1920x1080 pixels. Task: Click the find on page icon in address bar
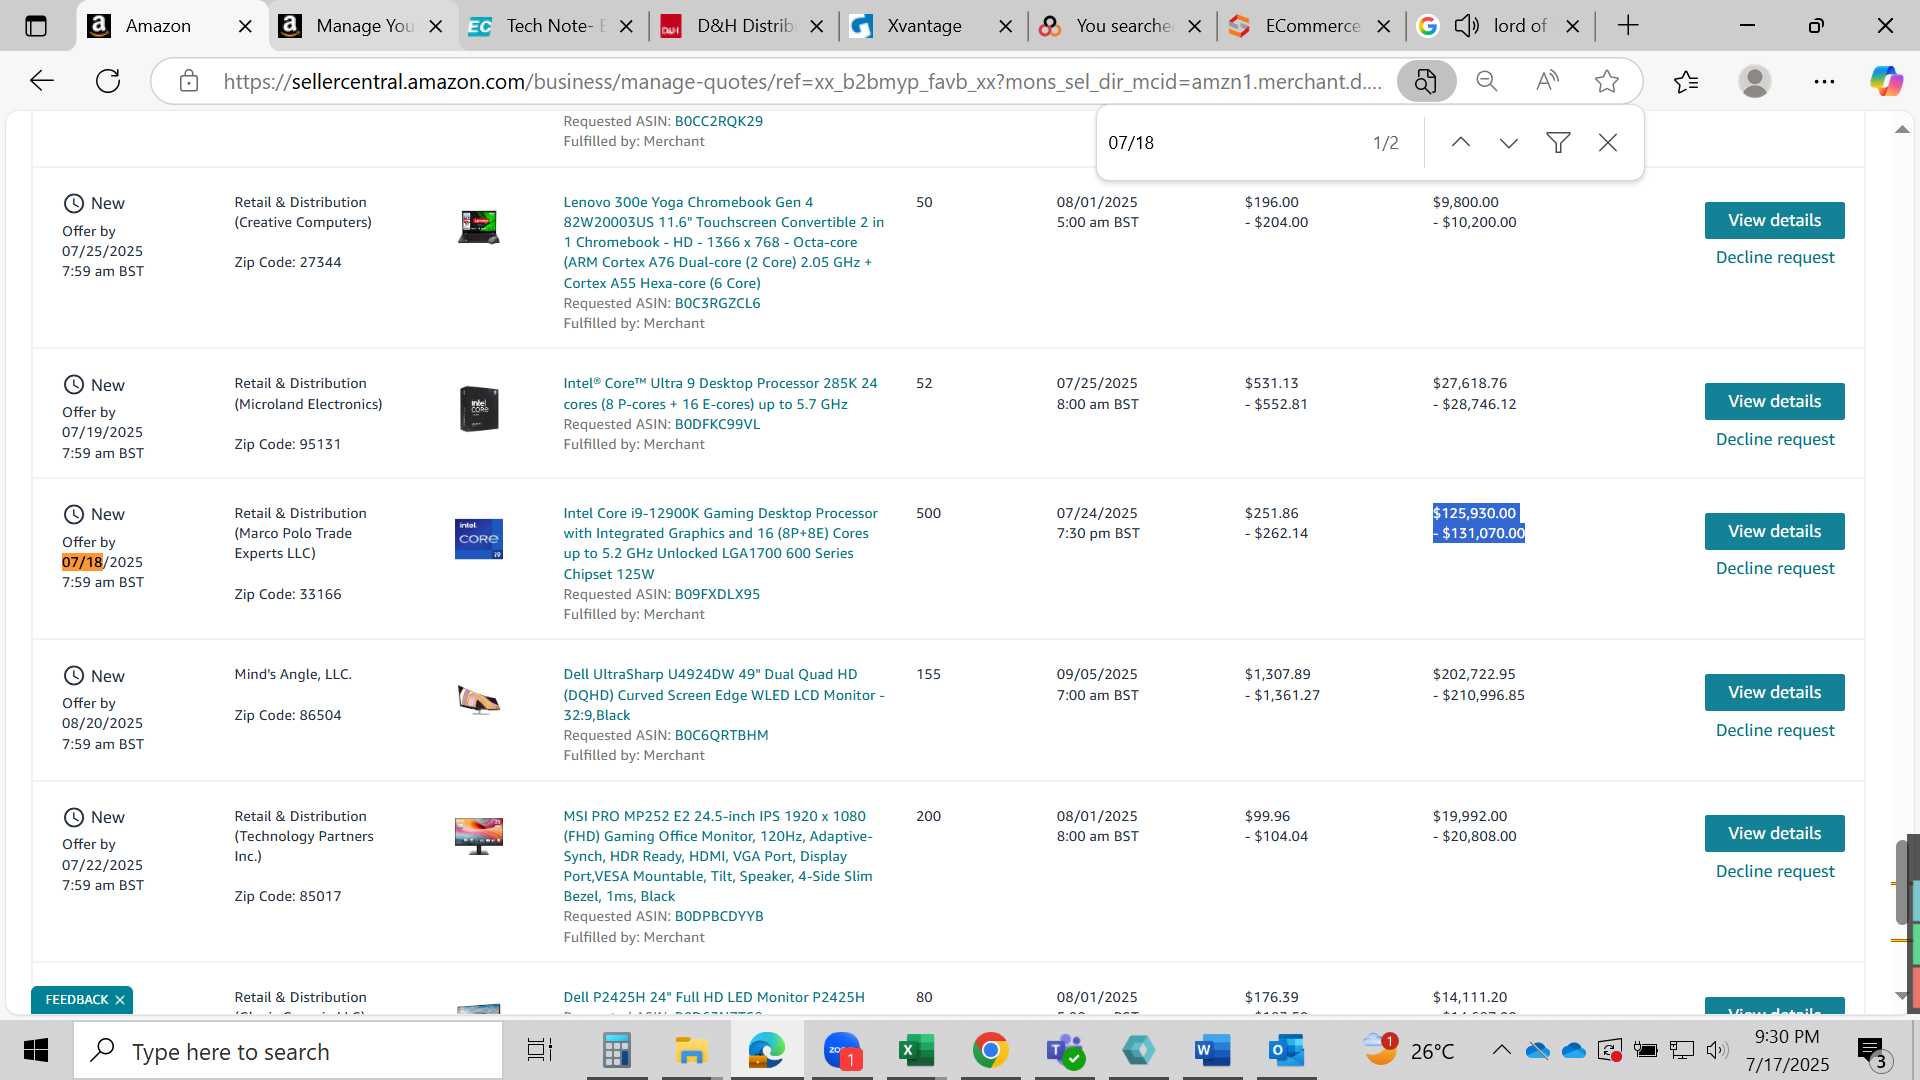click(x=1426, y=81)
